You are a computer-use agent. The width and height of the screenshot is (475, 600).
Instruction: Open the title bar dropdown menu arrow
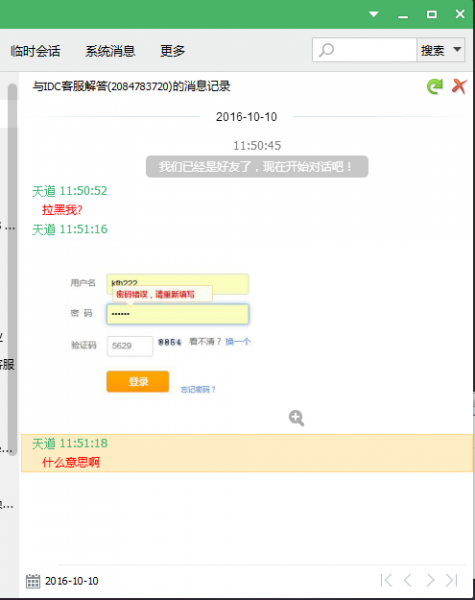pos(374,15)
